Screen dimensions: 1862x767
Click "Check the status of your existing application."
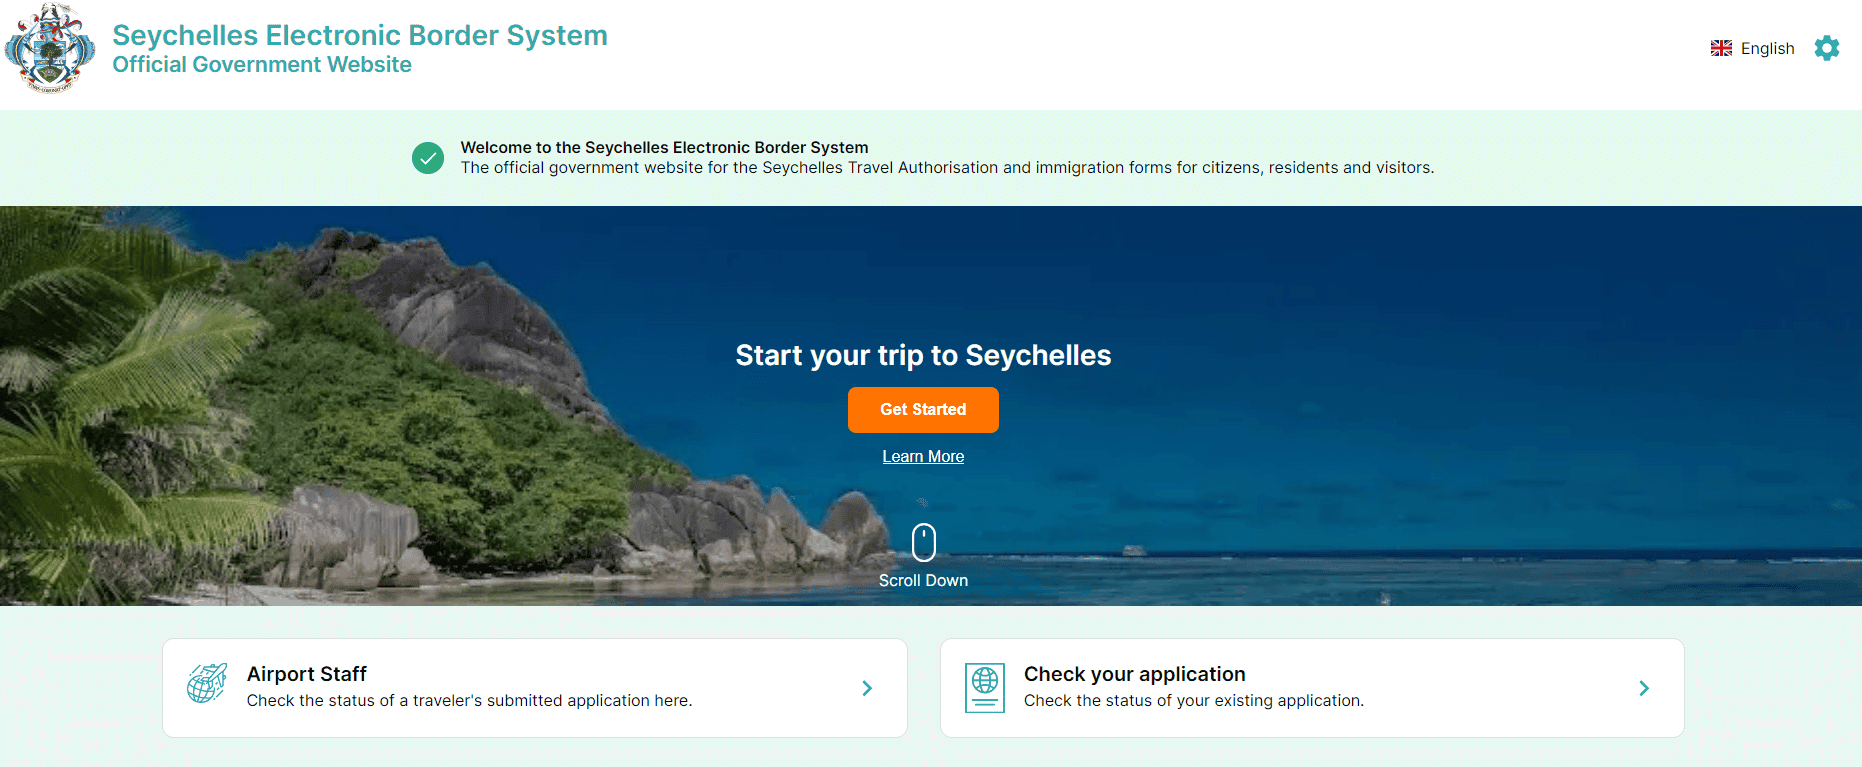coord(1194,700)
